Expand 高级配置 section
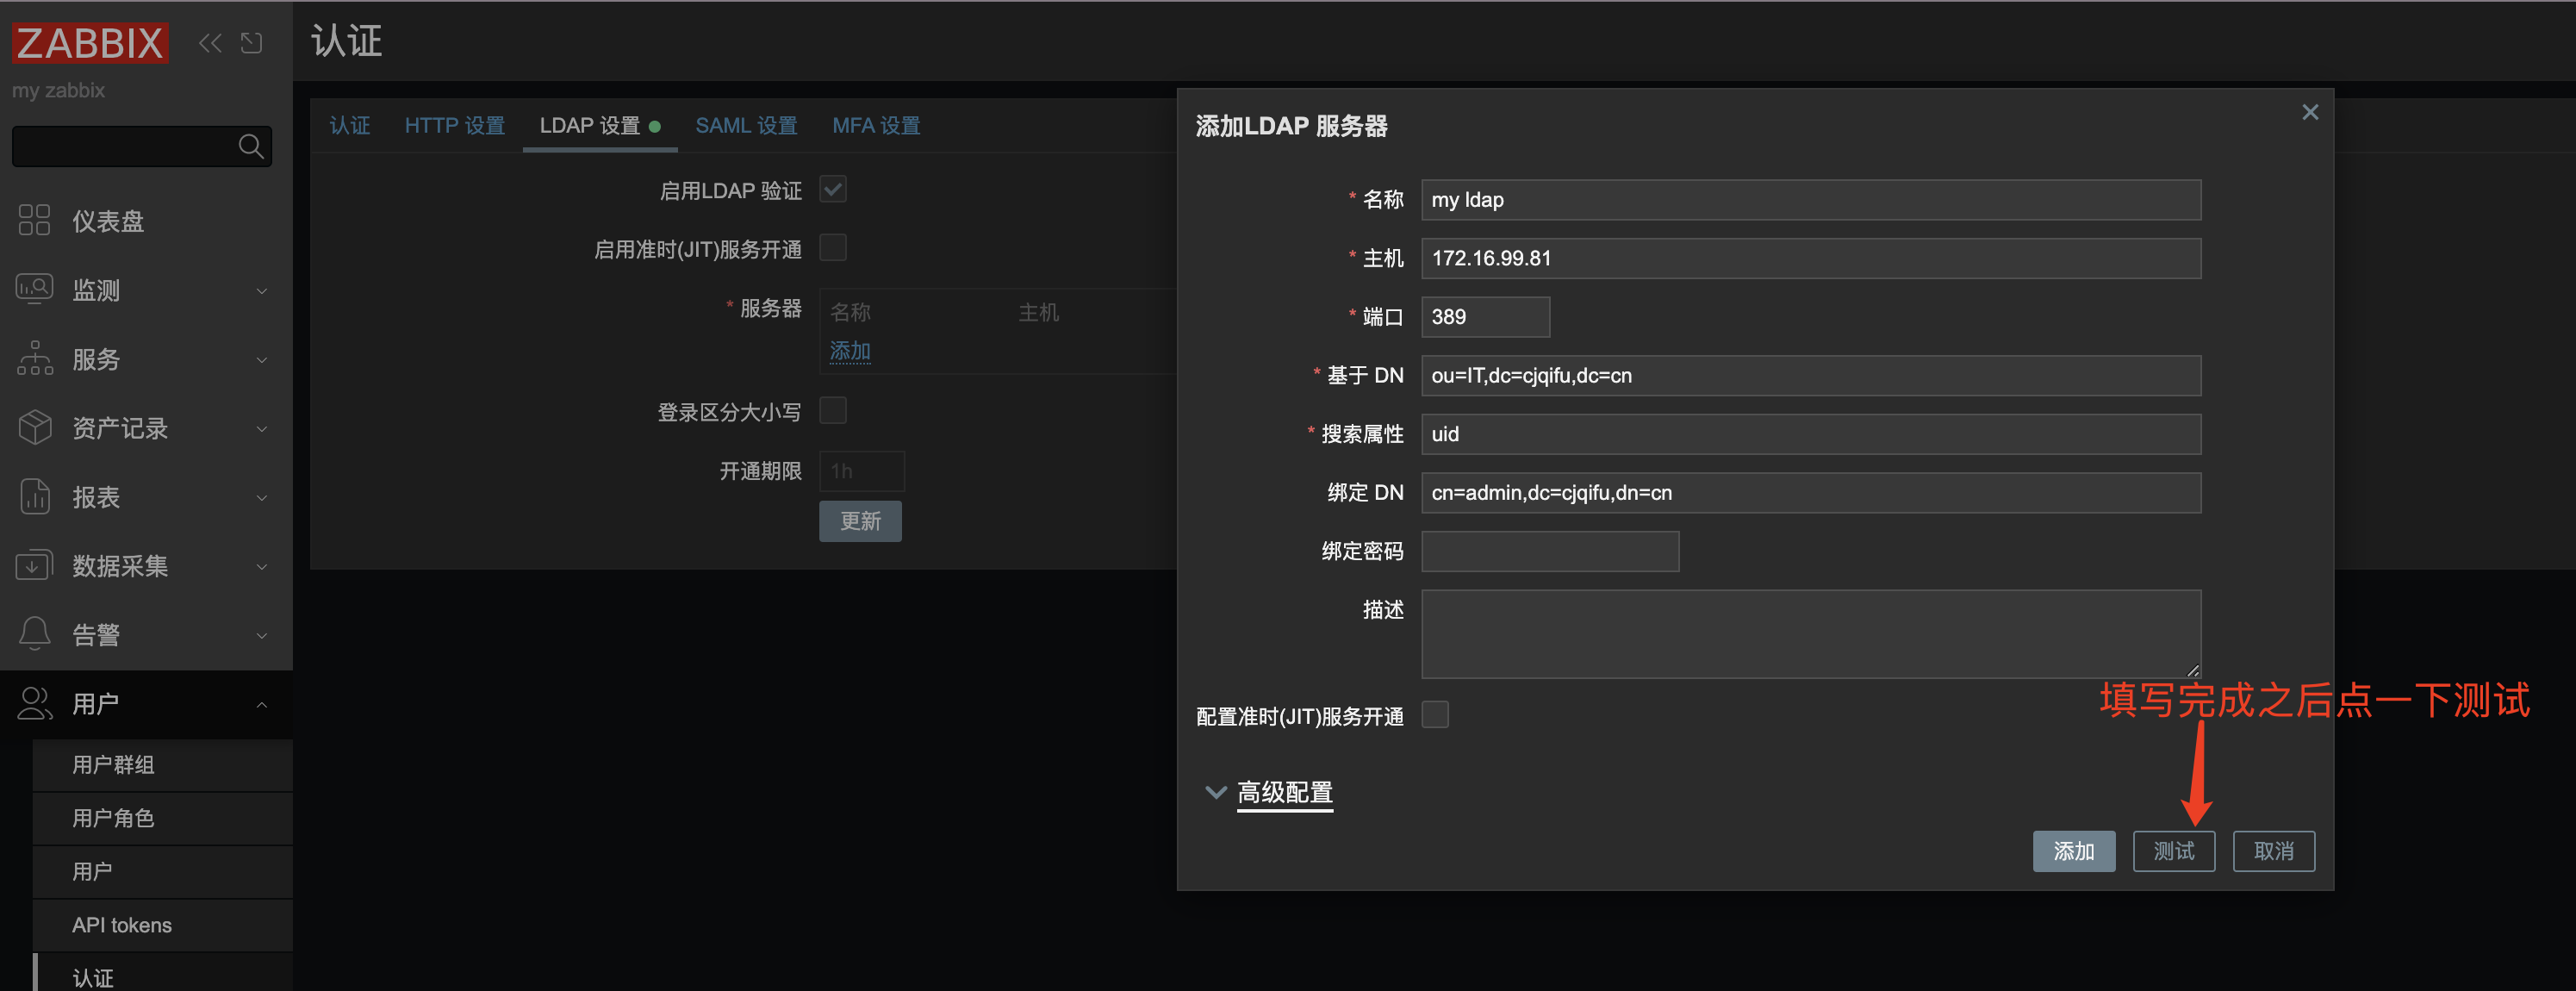2576x991 pixels. (x=1284, y=793)
